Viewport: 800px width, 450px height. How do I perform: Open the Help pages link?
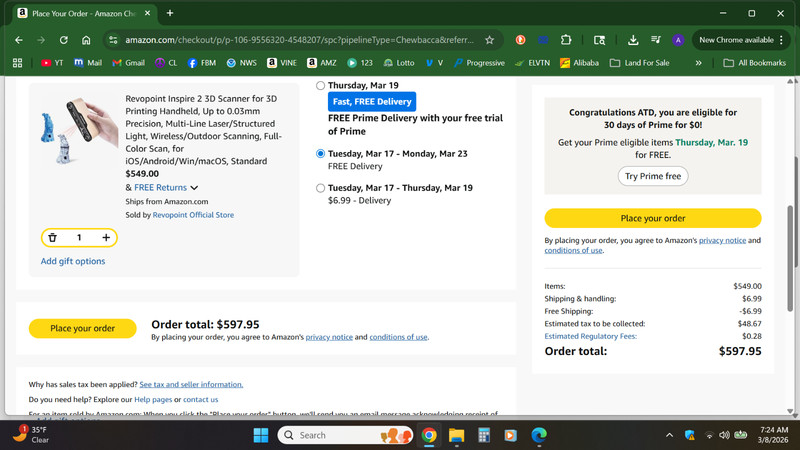pyautogui.click(x=153, y=399)
